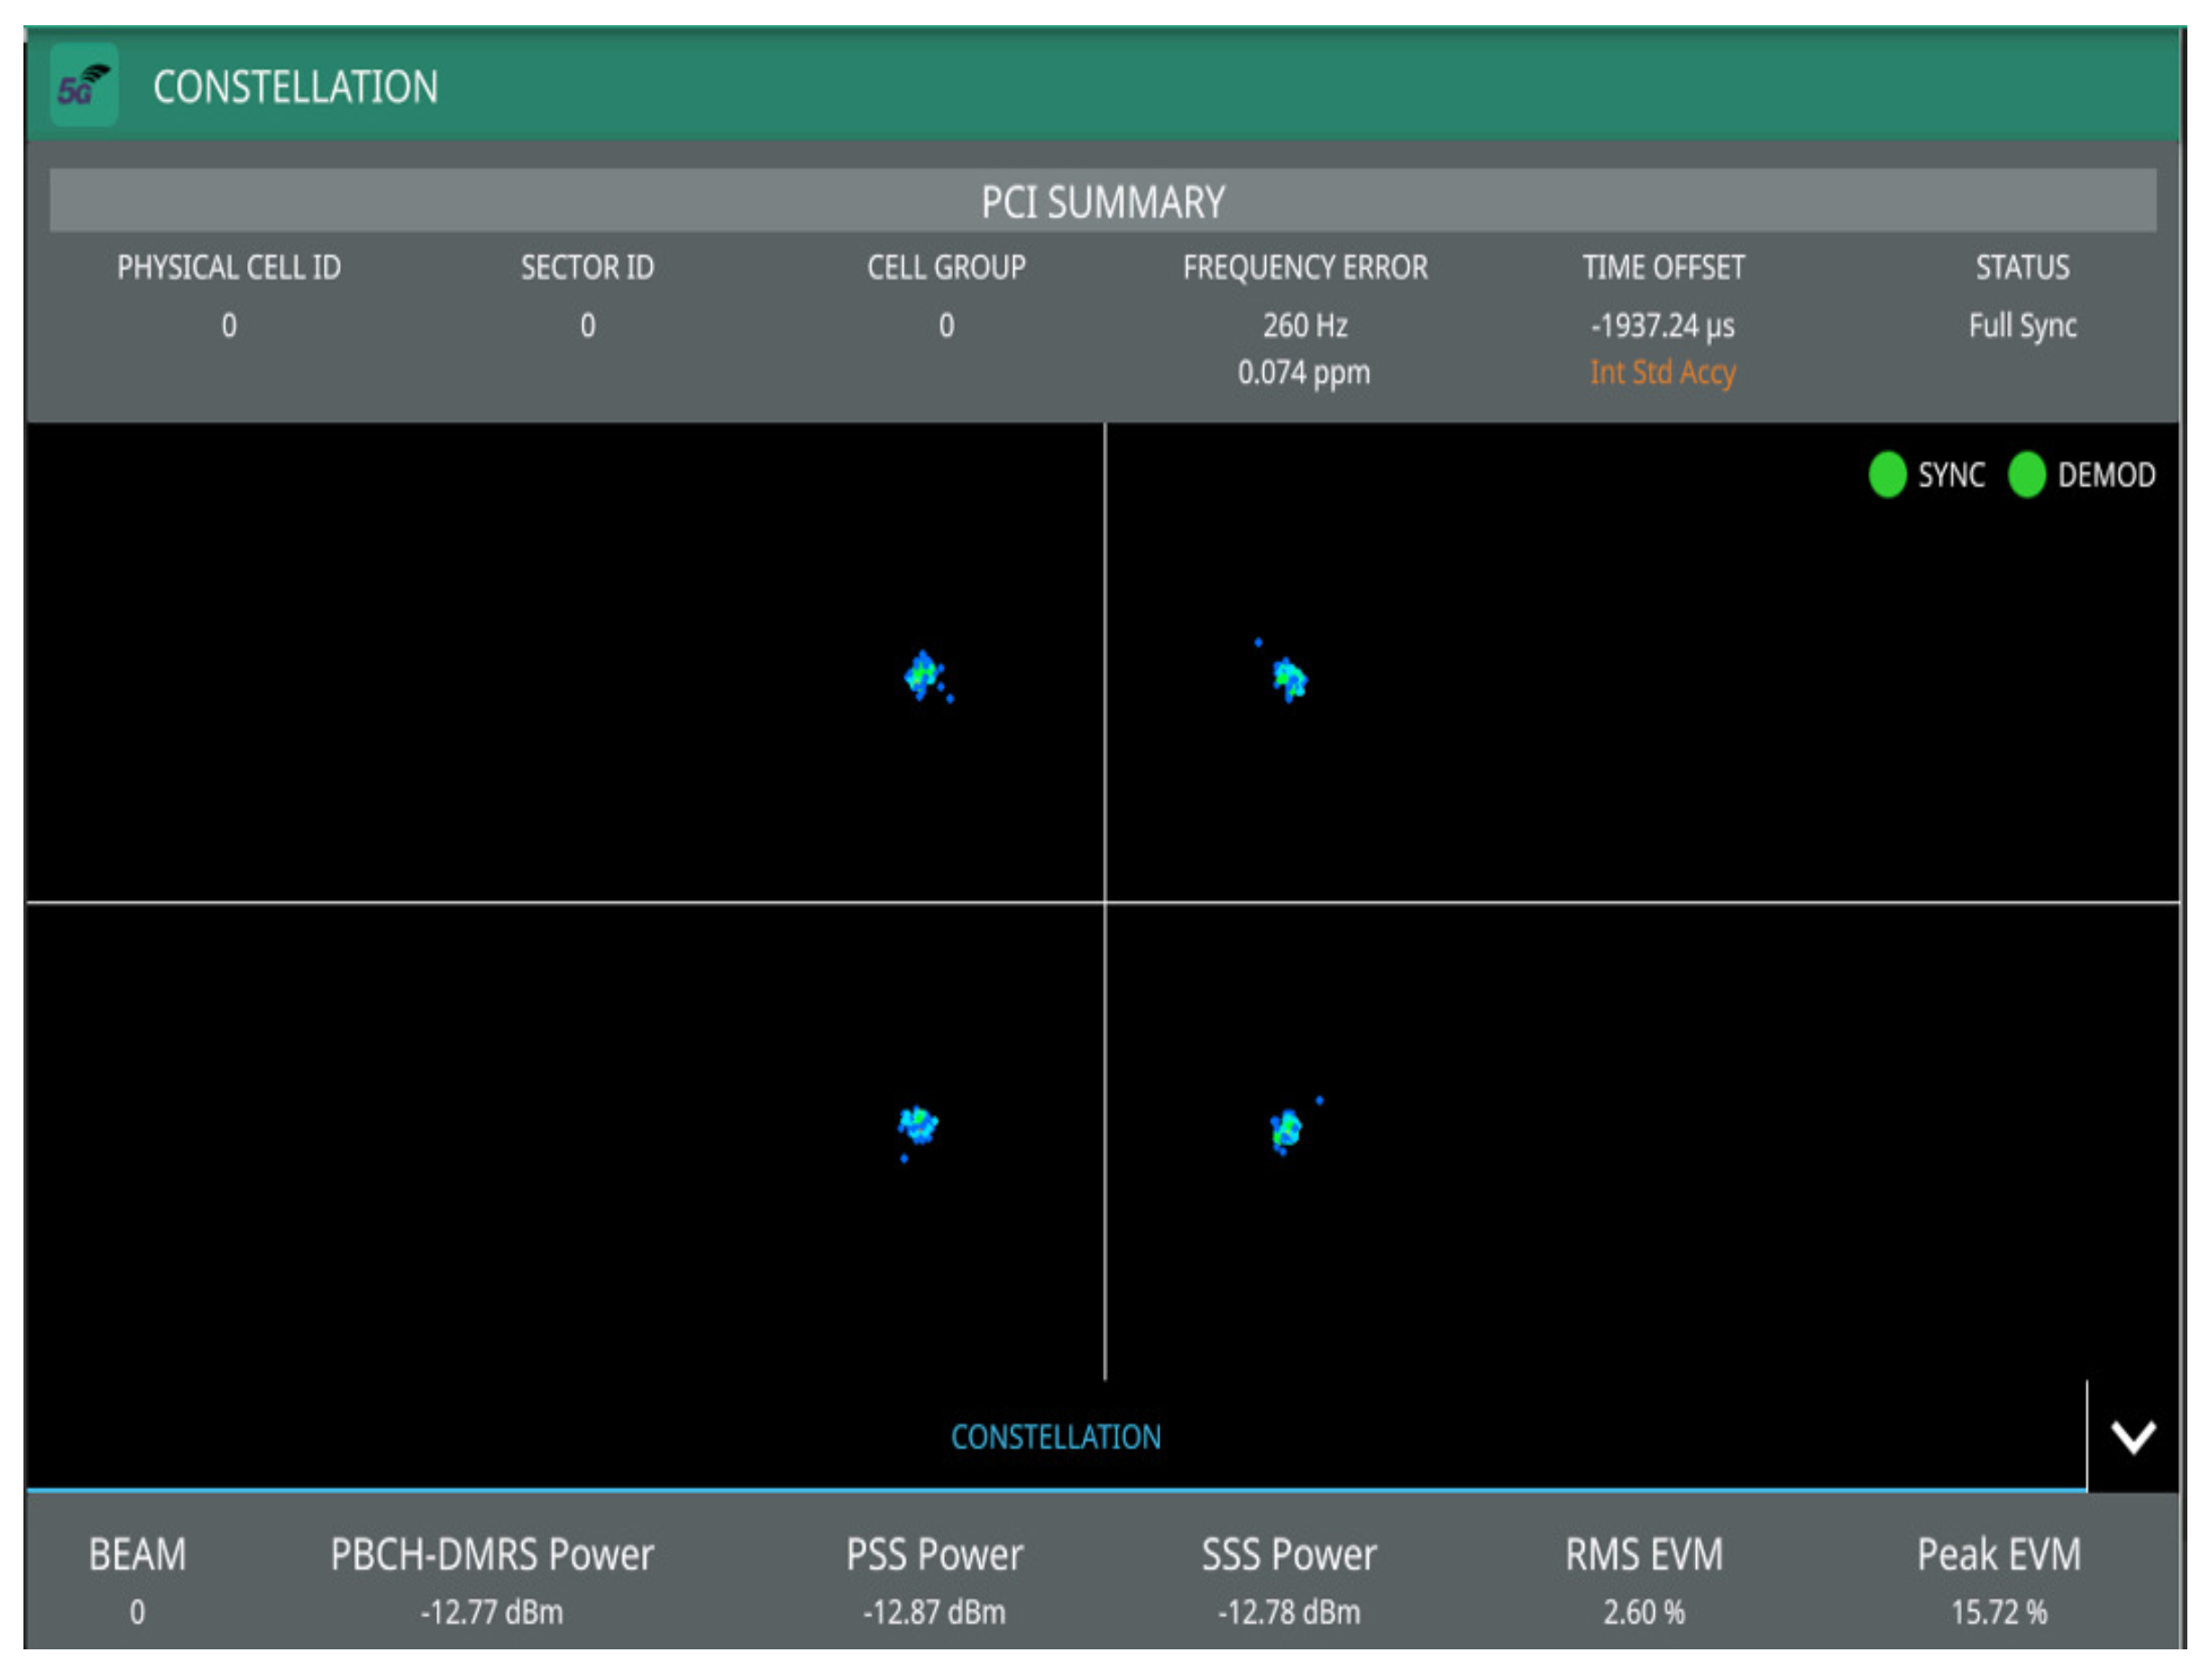The width and height of the screenshot is (2209, 1680).
Task: Click the -1937.24 µs time offset value
Action: (1663, 326)
